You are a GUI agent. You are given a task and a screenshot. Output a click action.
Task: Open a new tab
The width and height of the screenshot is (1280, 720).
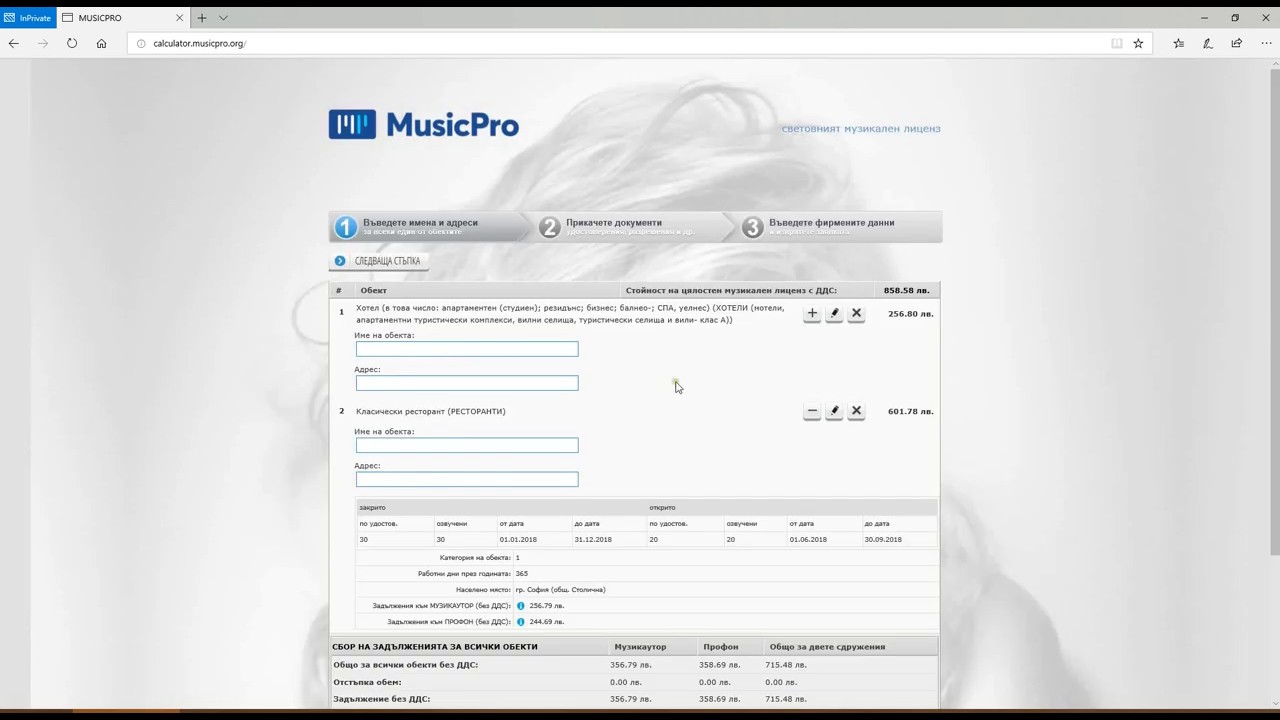click(x=202, y=18)
